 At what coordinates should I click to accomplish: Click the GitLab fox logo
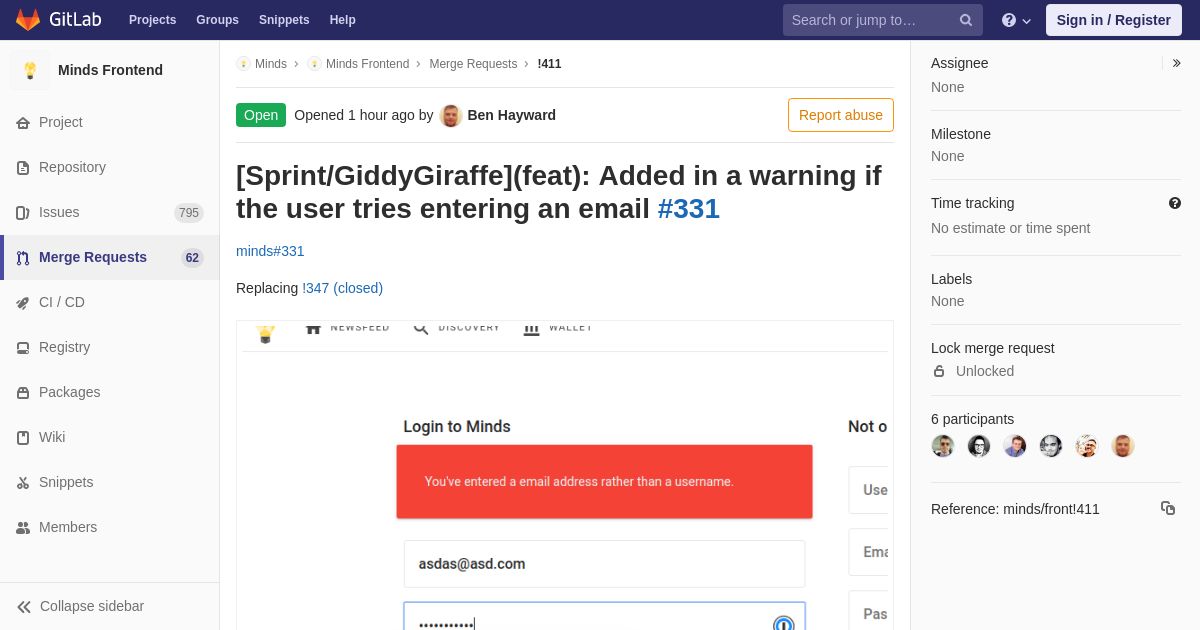pyautogui.click(x=28, y=20)
